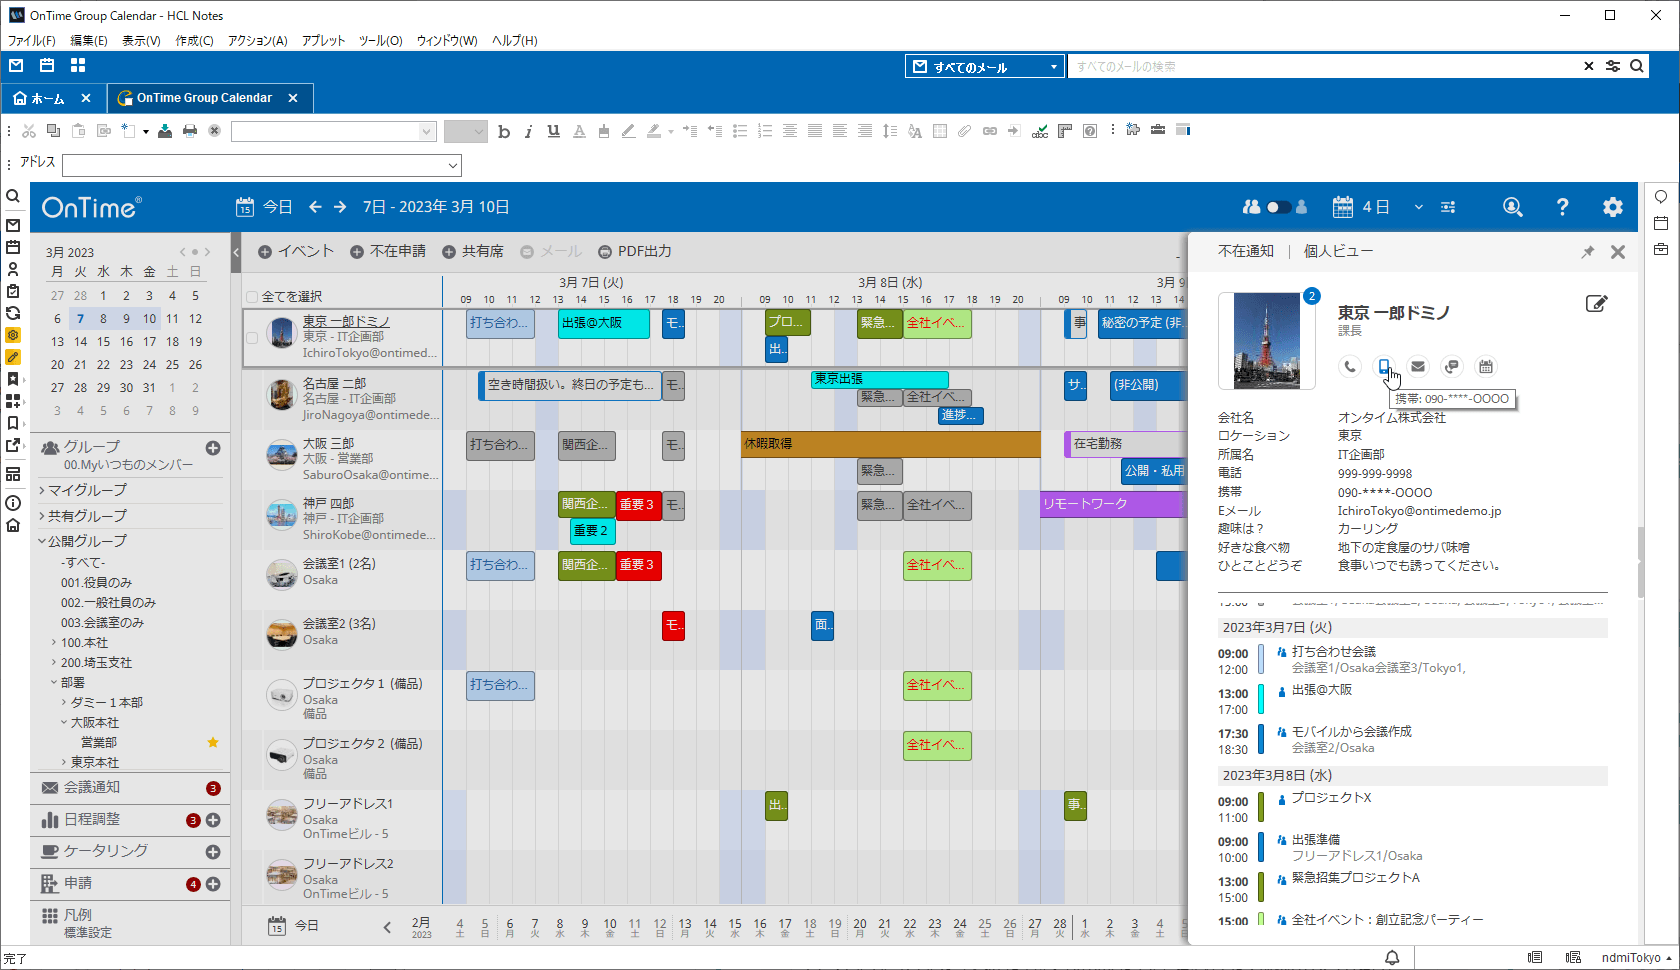Click the help question mark icon
The image size is (1680, 970).
(x=1562, y=207)
